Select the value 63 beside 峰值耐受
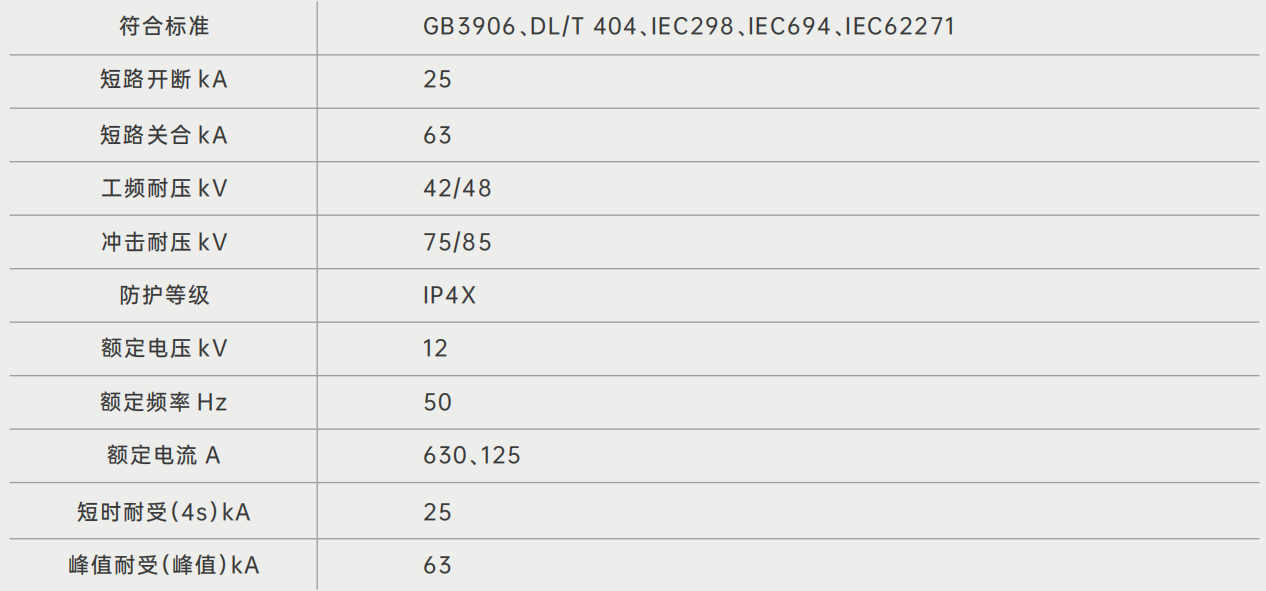The width and height of the screenshot is (1266, 591). (437, 566)
